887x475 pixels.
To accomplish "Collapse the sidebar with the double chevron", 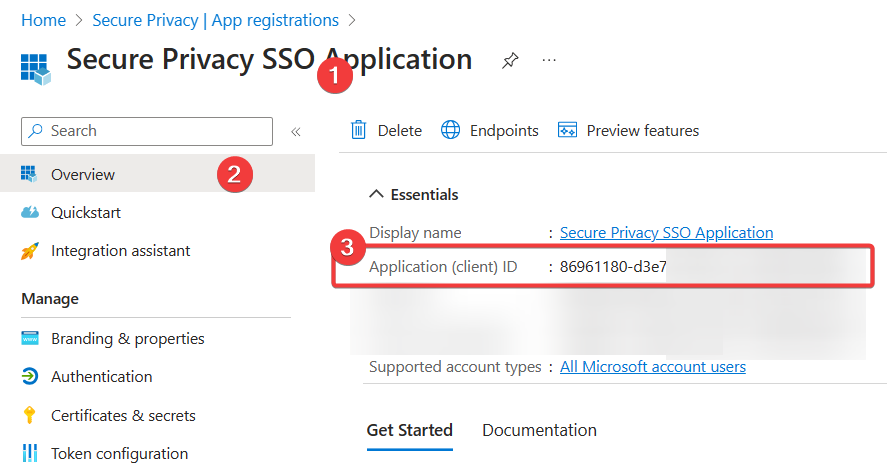I will (x=296, y=131).
